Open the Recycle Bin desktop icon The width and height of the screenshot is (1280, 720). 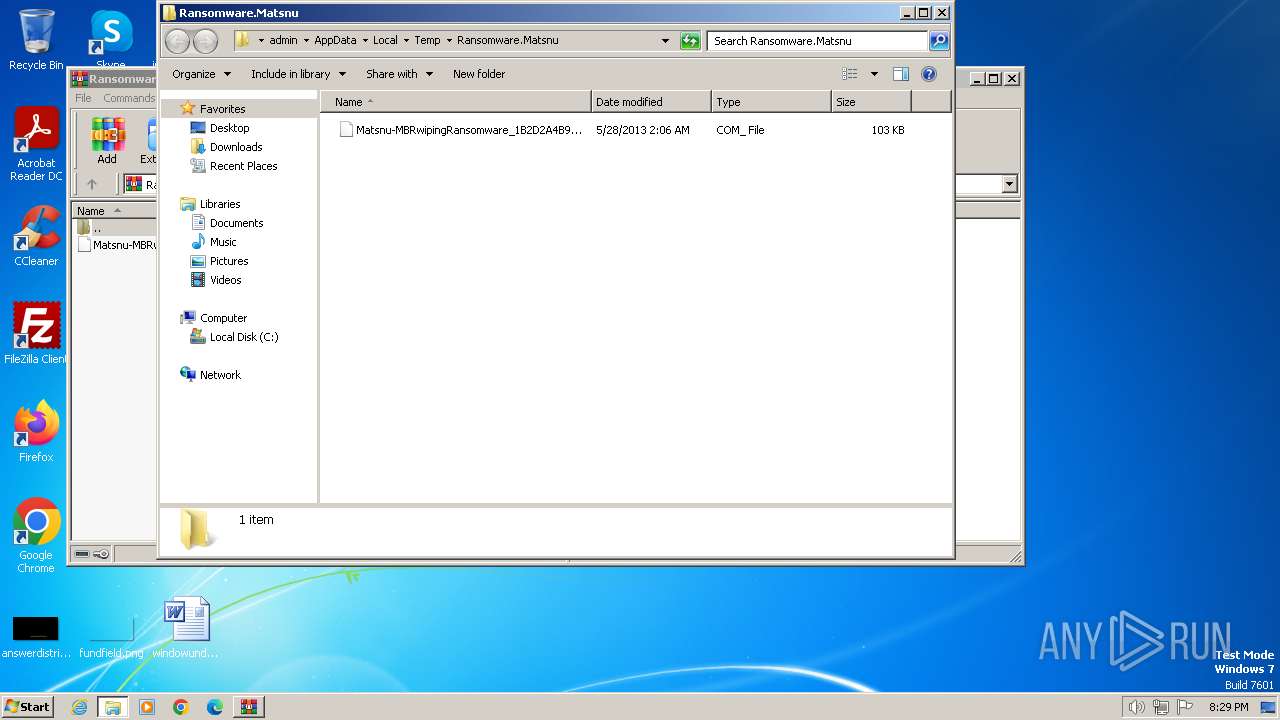[x=36, y=40]
